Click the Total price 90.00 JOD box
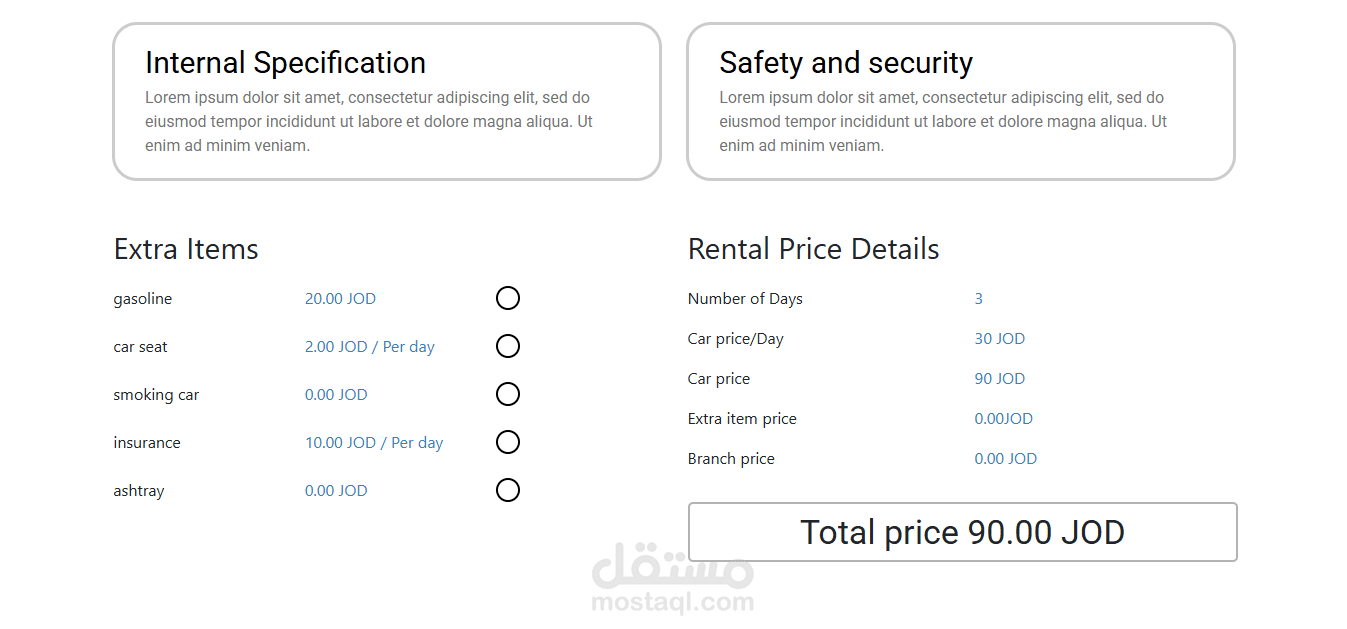The width and height of the screenshot is (1347, 629). coord(962,532)
